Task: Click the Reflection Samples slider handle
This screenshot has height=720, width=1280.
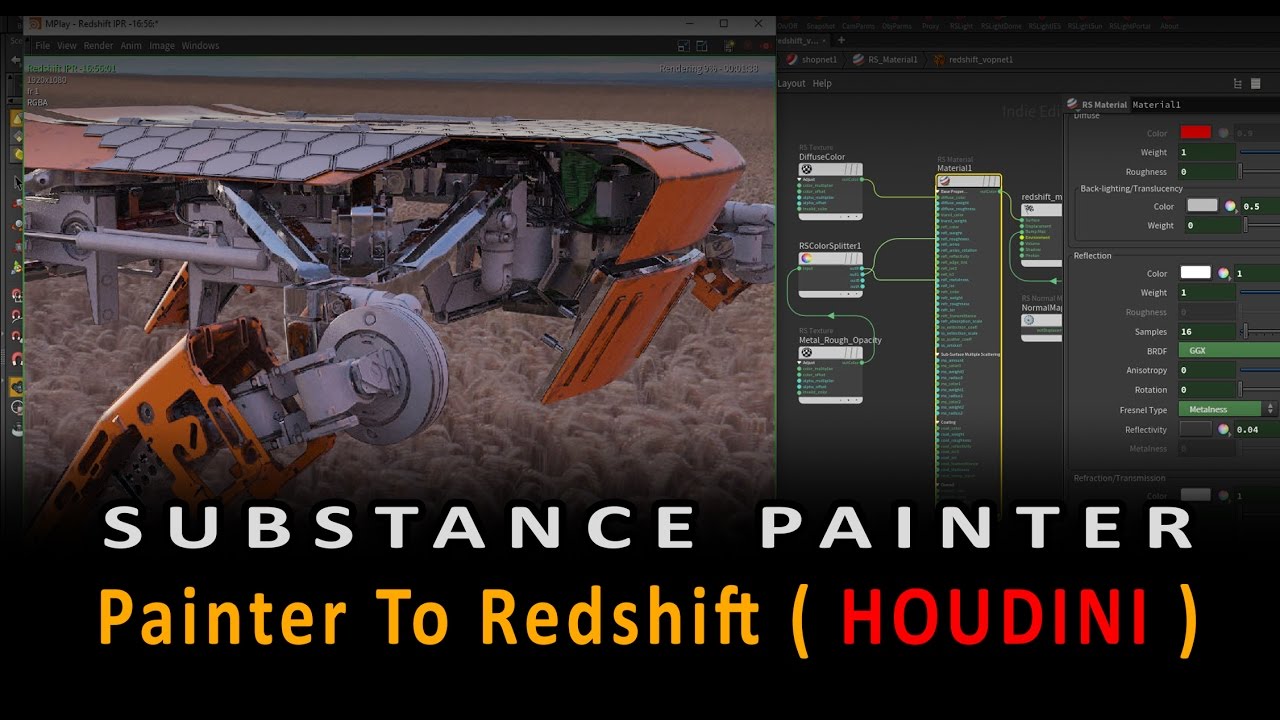Action: [x=1245, y=331]
